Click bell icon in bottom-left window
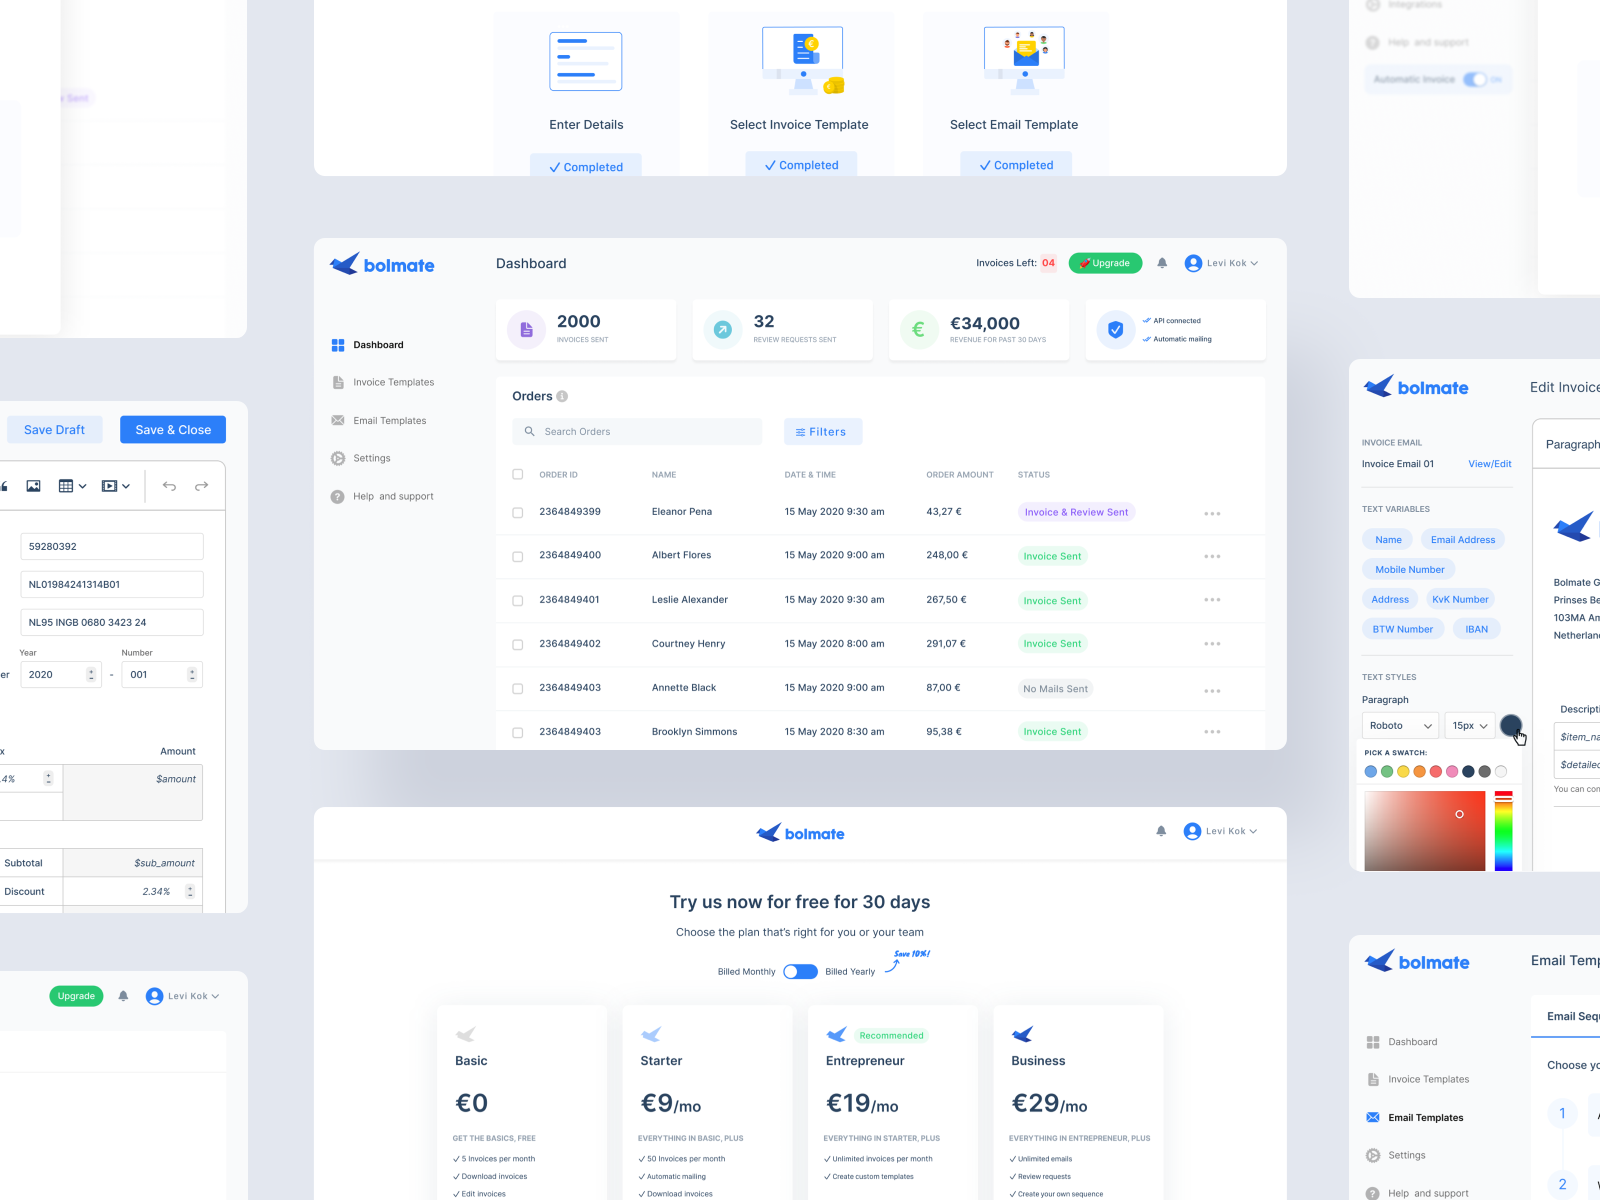 pos(123,996)
